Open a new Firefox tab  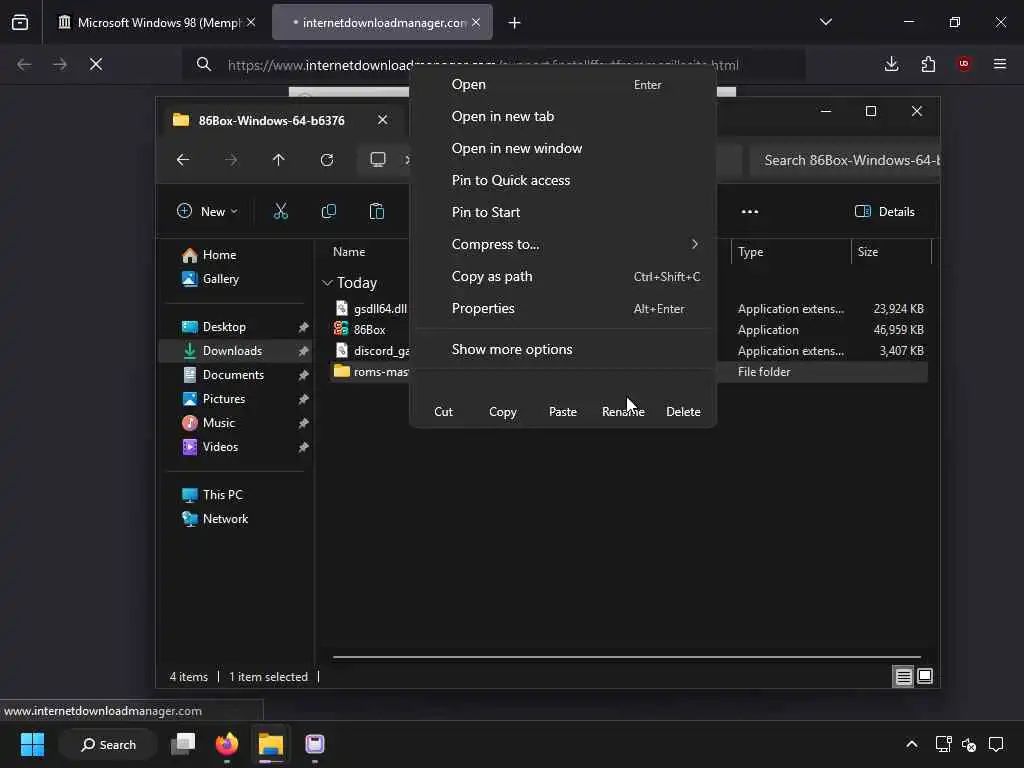(x=514, y=23)
